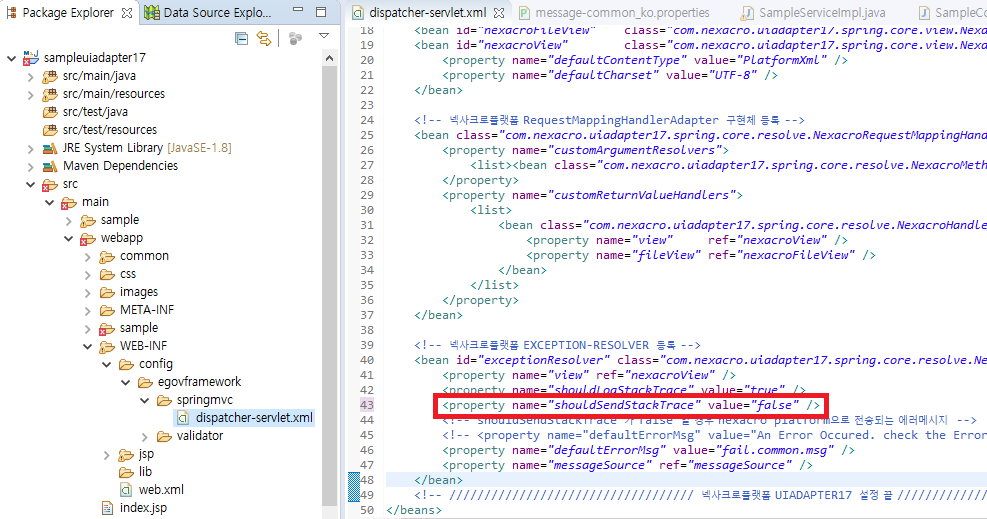Close the dispatcher-servlet.xml editor tab
The image size is (987, 519).
tap(499, 13)
